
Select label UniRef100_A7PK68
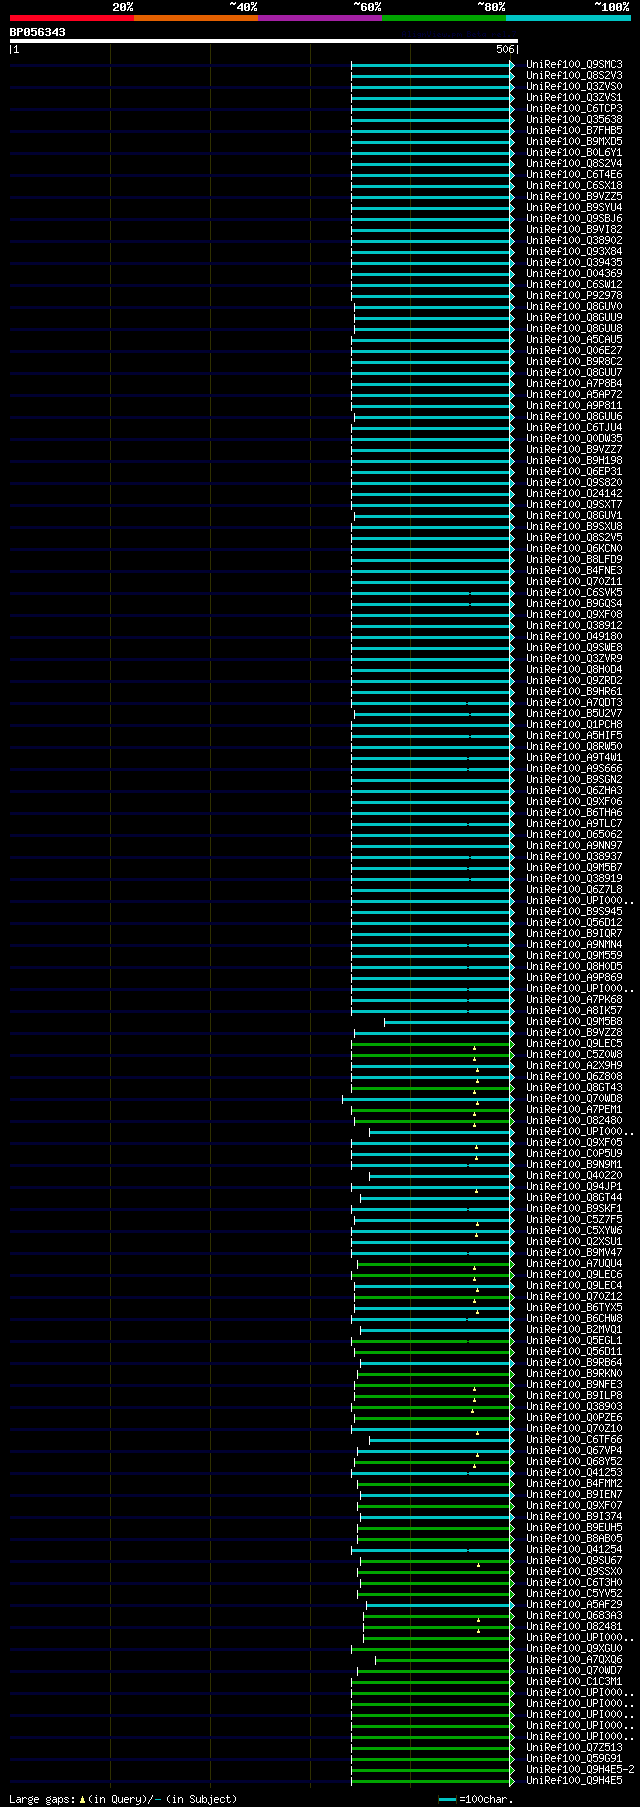(574, 999)
